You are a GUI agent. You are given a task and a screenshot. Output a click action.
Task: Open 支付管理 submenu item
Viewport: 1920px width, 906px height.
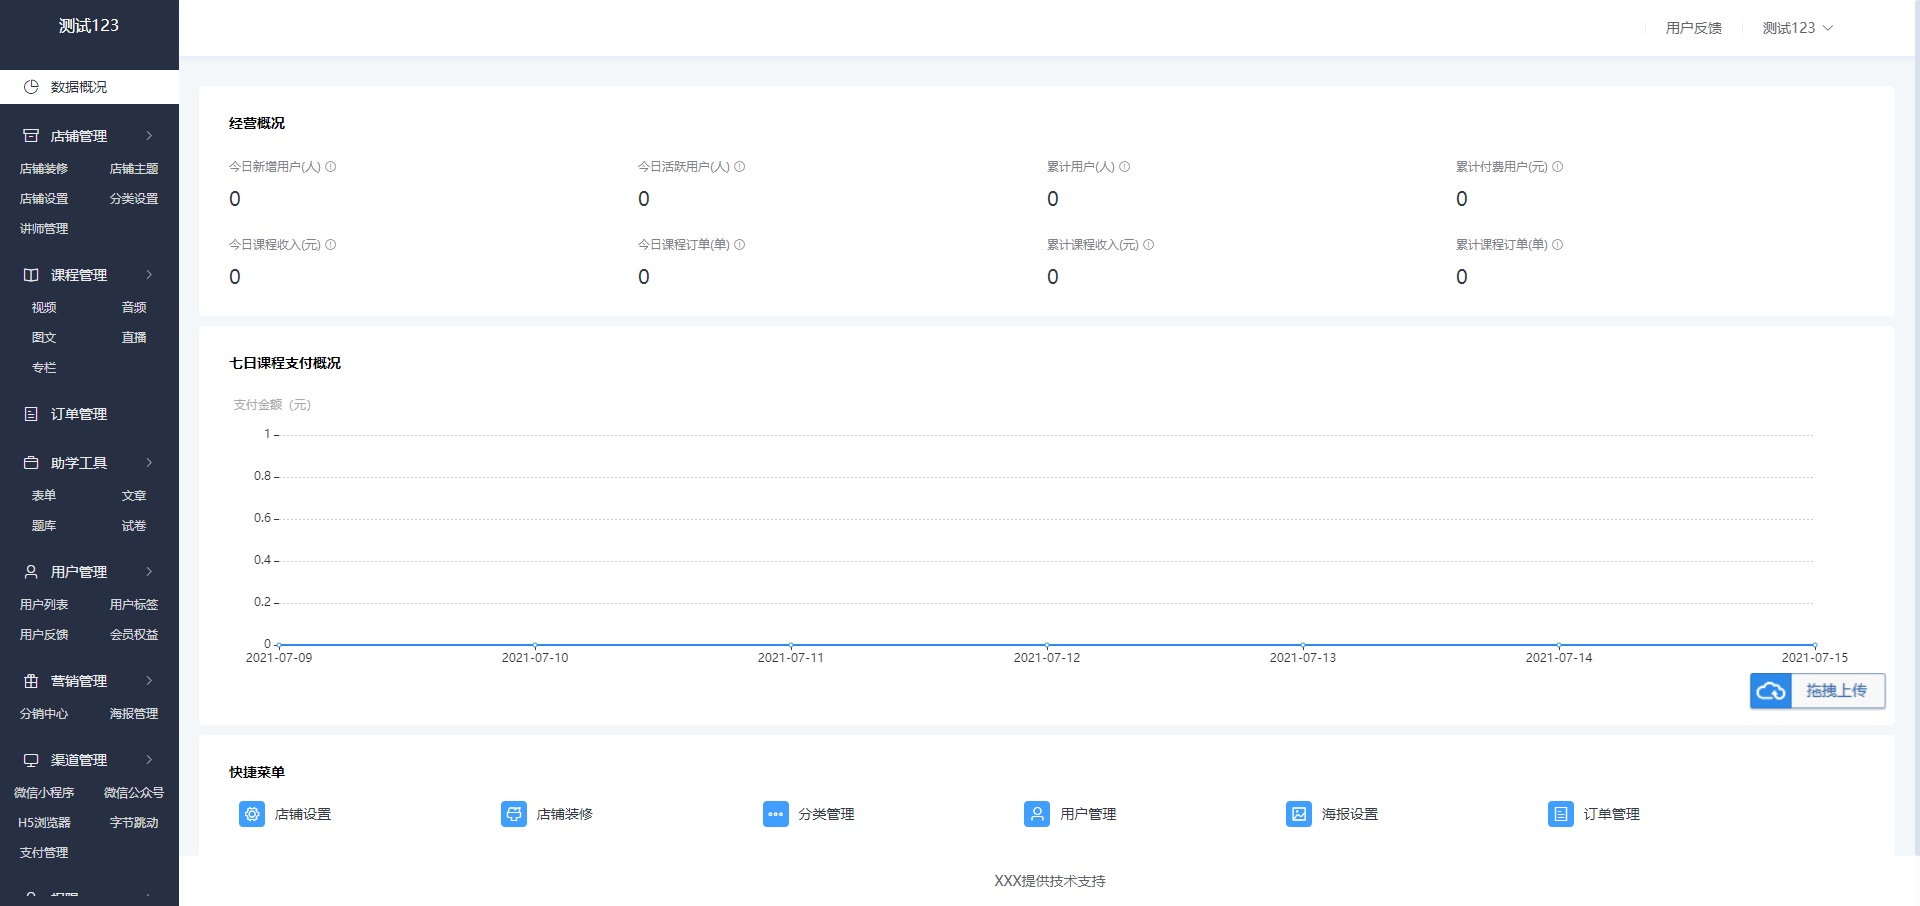click(x=44, y=853)
